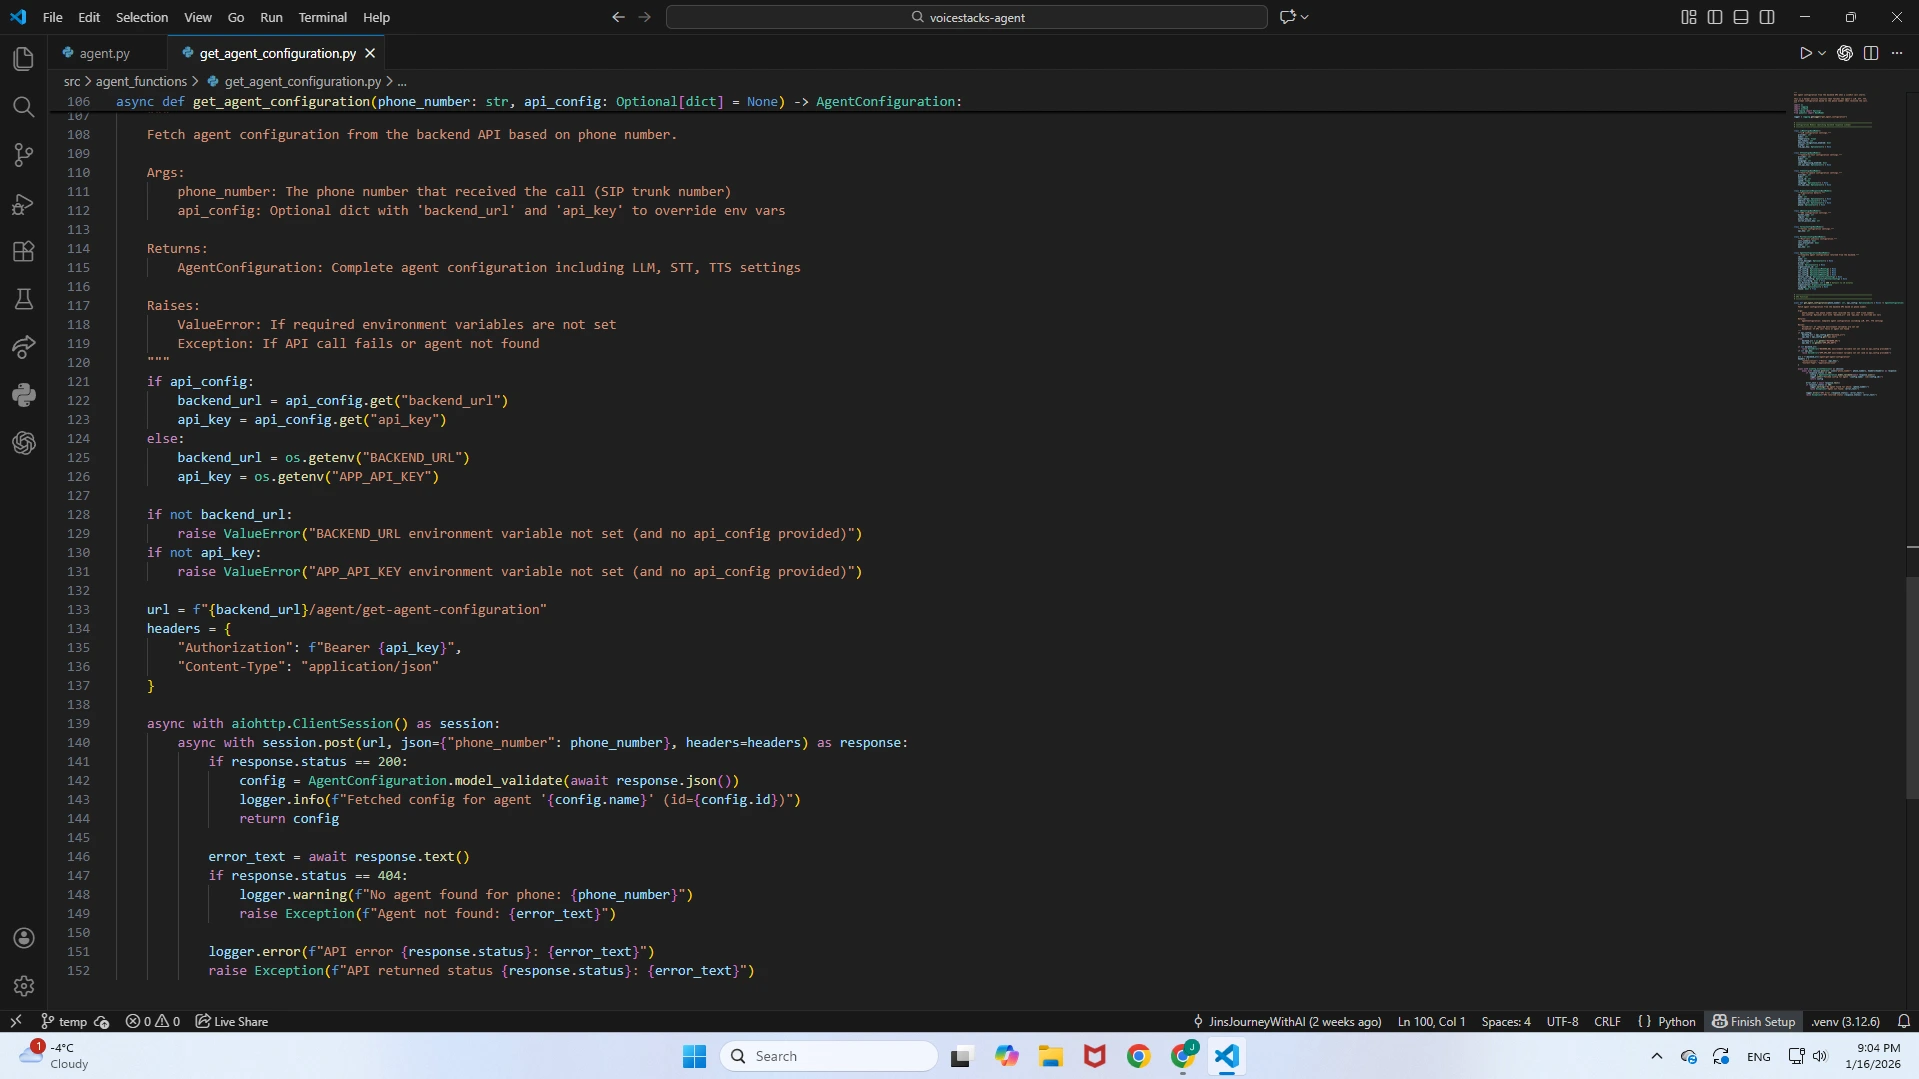The width and height of the screenshot is (1919, 1079).
Task: Open notifications bell in status bar
Action: pyautogui.click(x=1904, y=1021)
